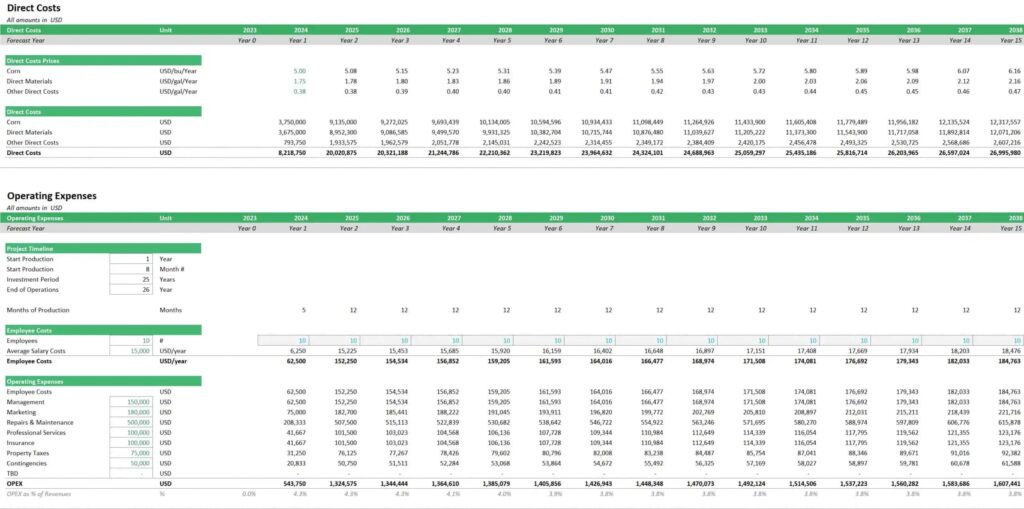Click the 'Months of Production' row label
This screenshot has width=1024, height=509.
(38, 310)
